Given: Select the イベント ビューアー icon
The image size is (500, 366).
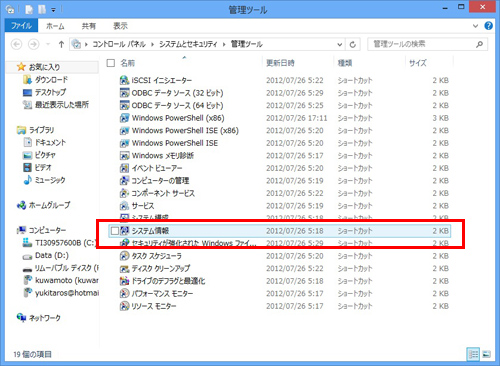Looking at the screenshot, I should (124, 168).
